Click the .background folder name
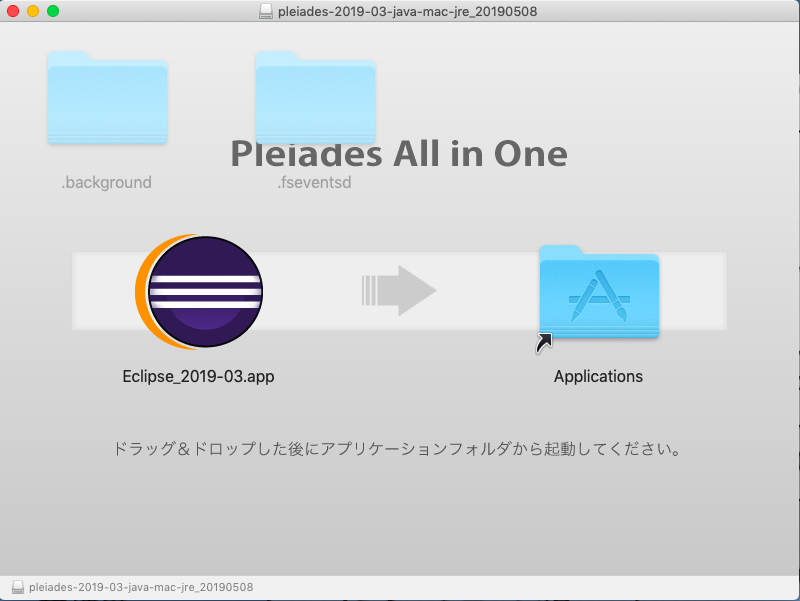The width and height of the screenshot is (800, 601). pos(107,182)
